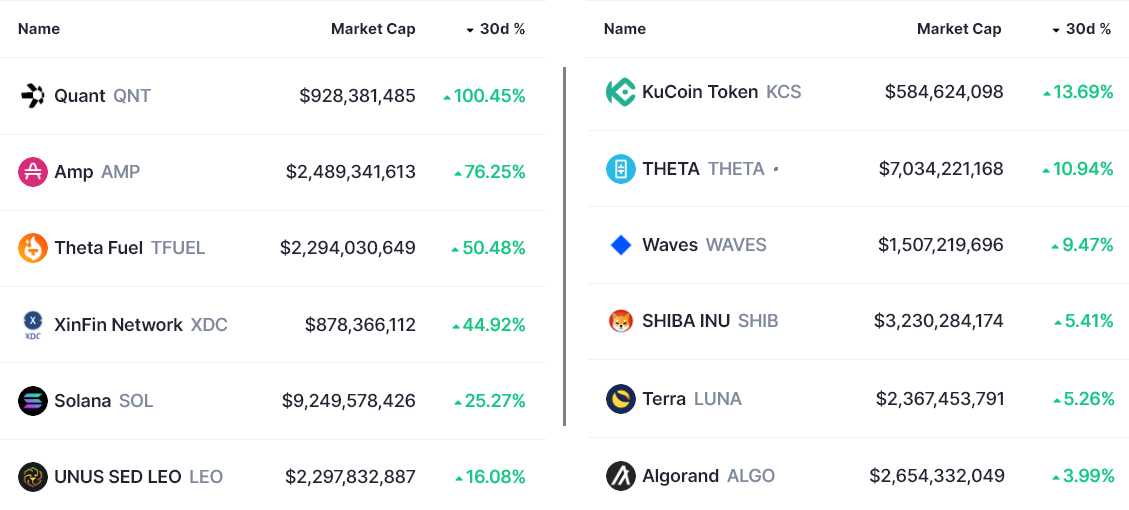1129x510 pixels.
Task: Click the THETA blue coin icon
Action: tap(621, 169)
